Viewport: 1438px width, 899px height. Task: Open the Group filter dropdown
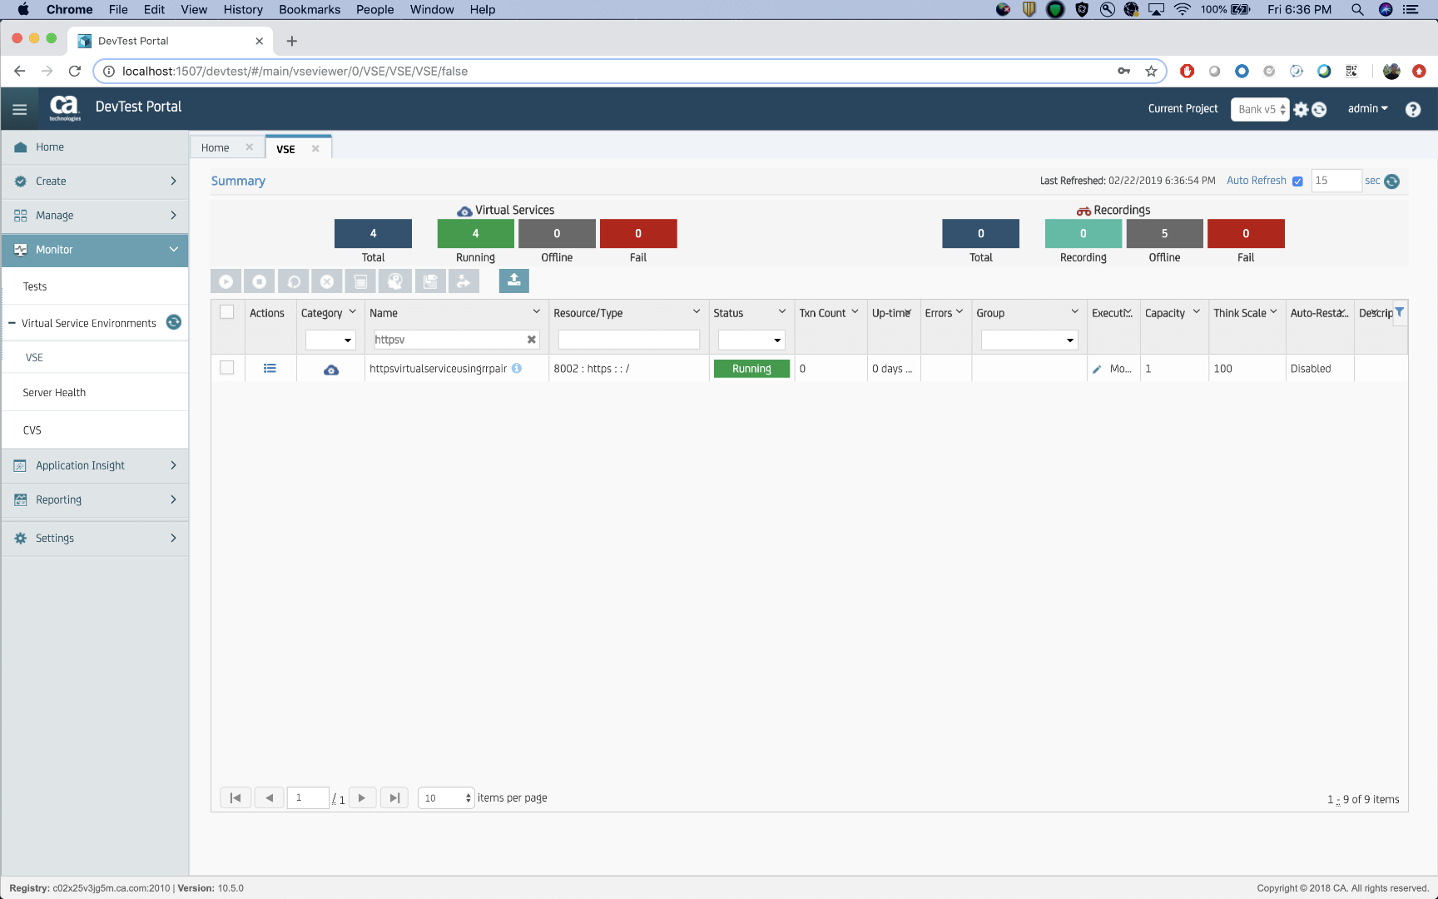[1029, 340]
